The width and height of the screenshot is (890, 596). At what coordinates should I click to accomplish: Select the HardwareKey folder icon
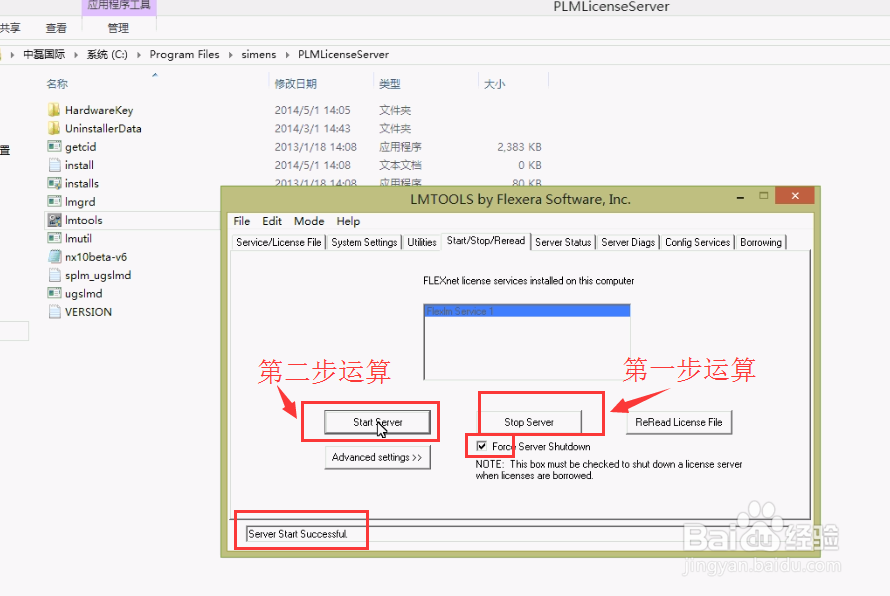click(x=54, y=110)
